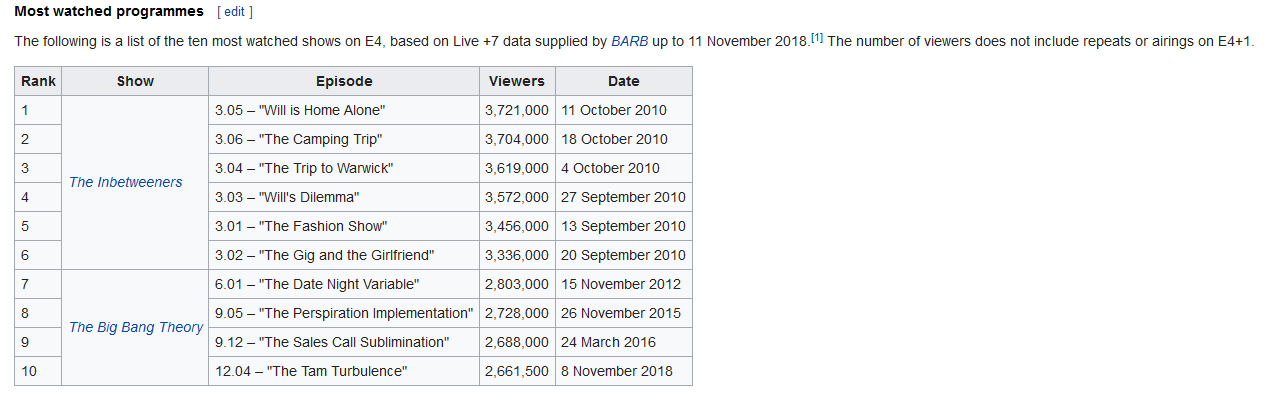1278x403 pixels.
Task: Click the 13 September 2010 date cell
Action: coord(624,226)
